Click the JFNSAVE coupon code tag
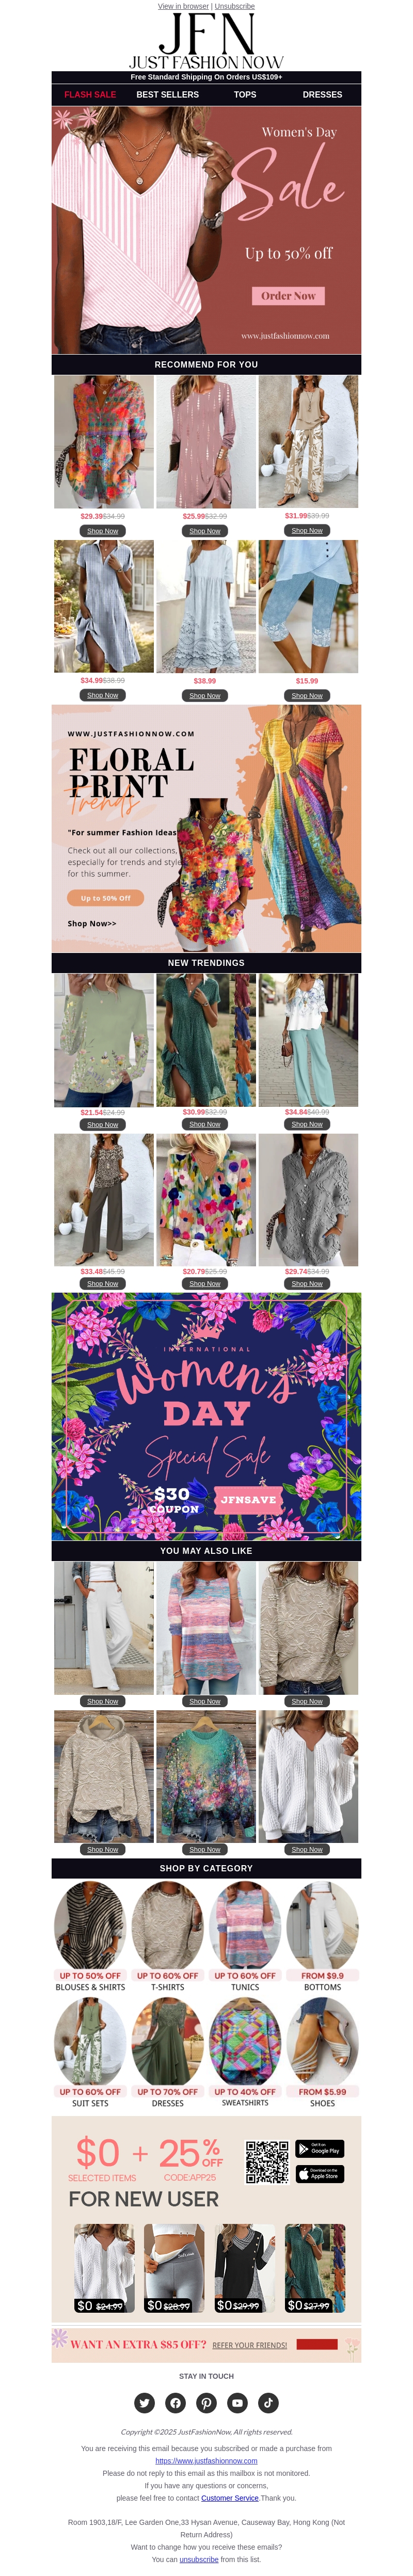This screenshot has width=413, height=2576. [248, 1499]
